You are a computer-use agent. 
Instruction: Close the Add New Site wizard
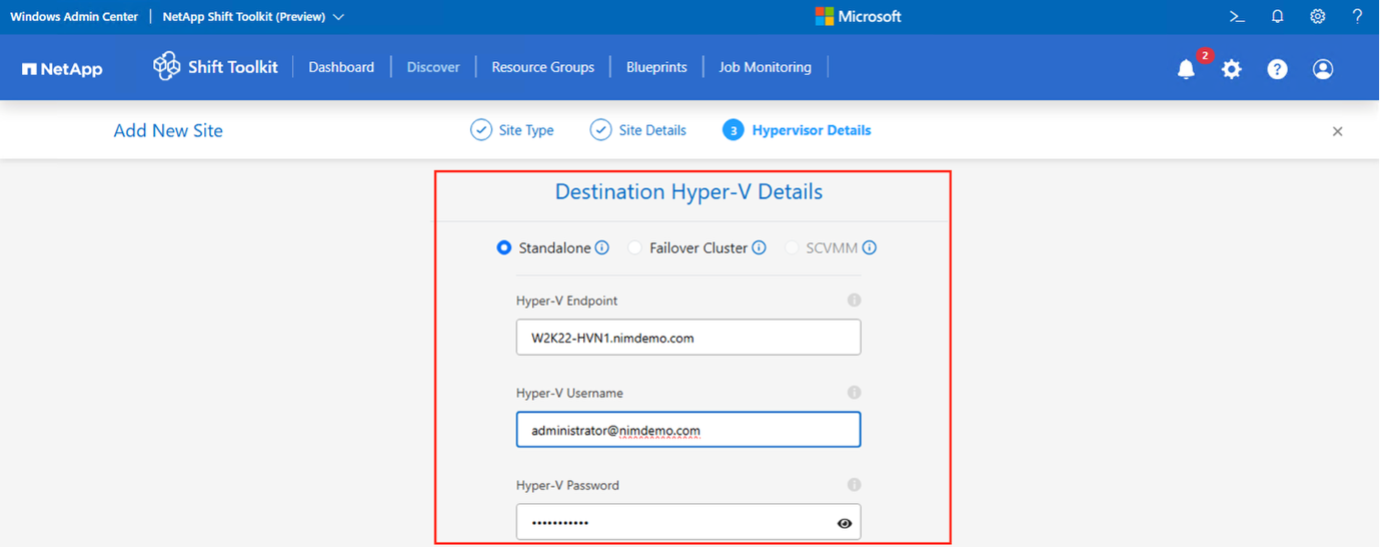1337,131
